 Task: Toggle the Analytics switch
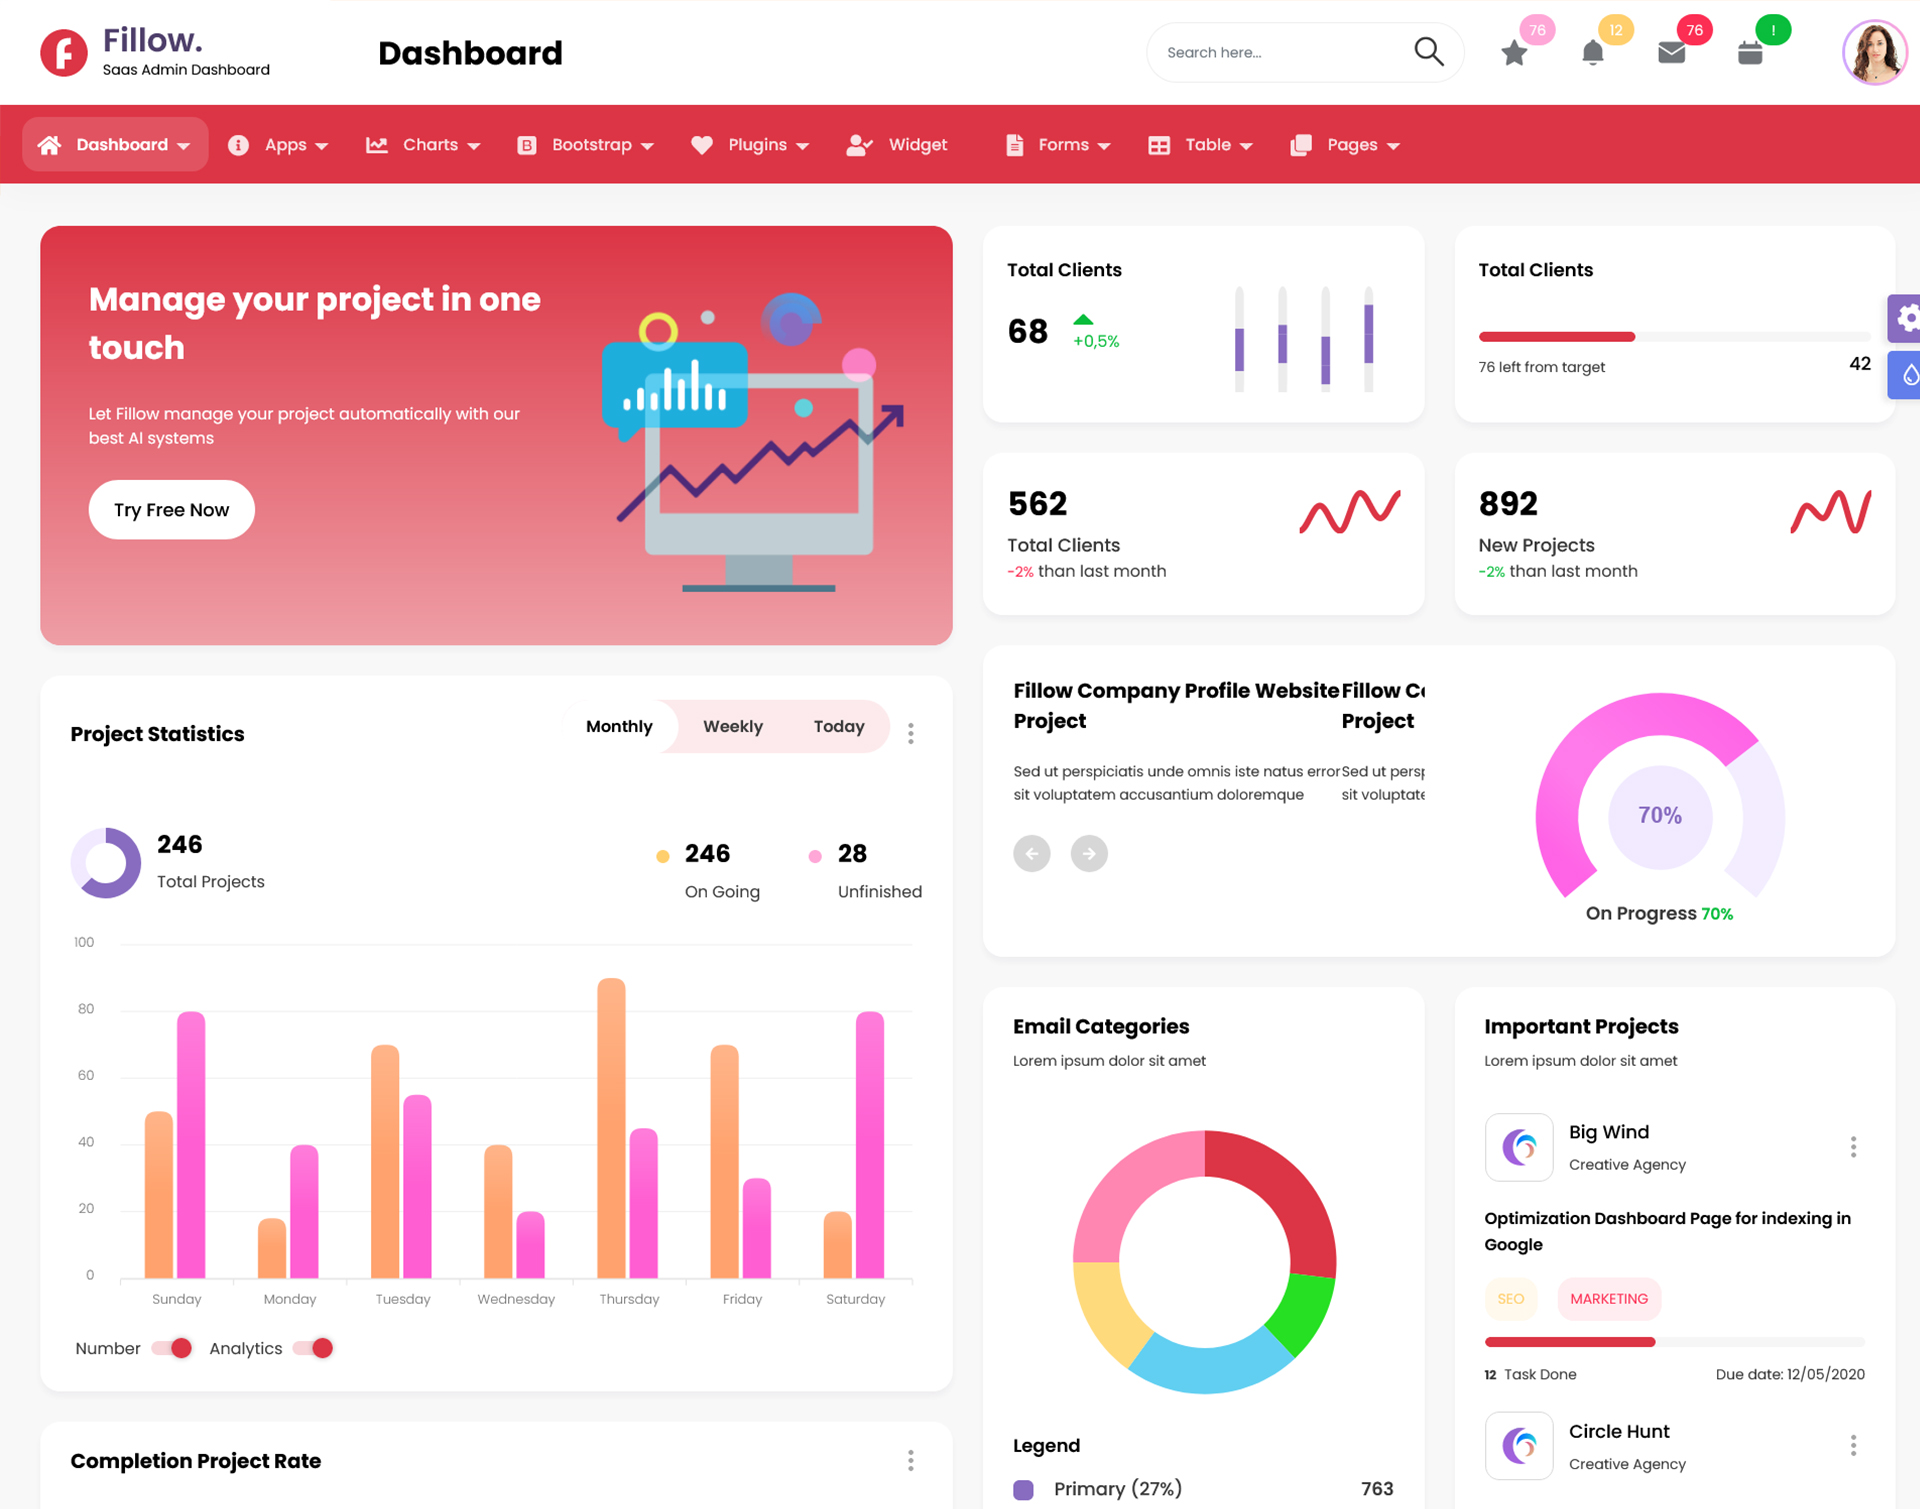click(x=313, y=1348)
